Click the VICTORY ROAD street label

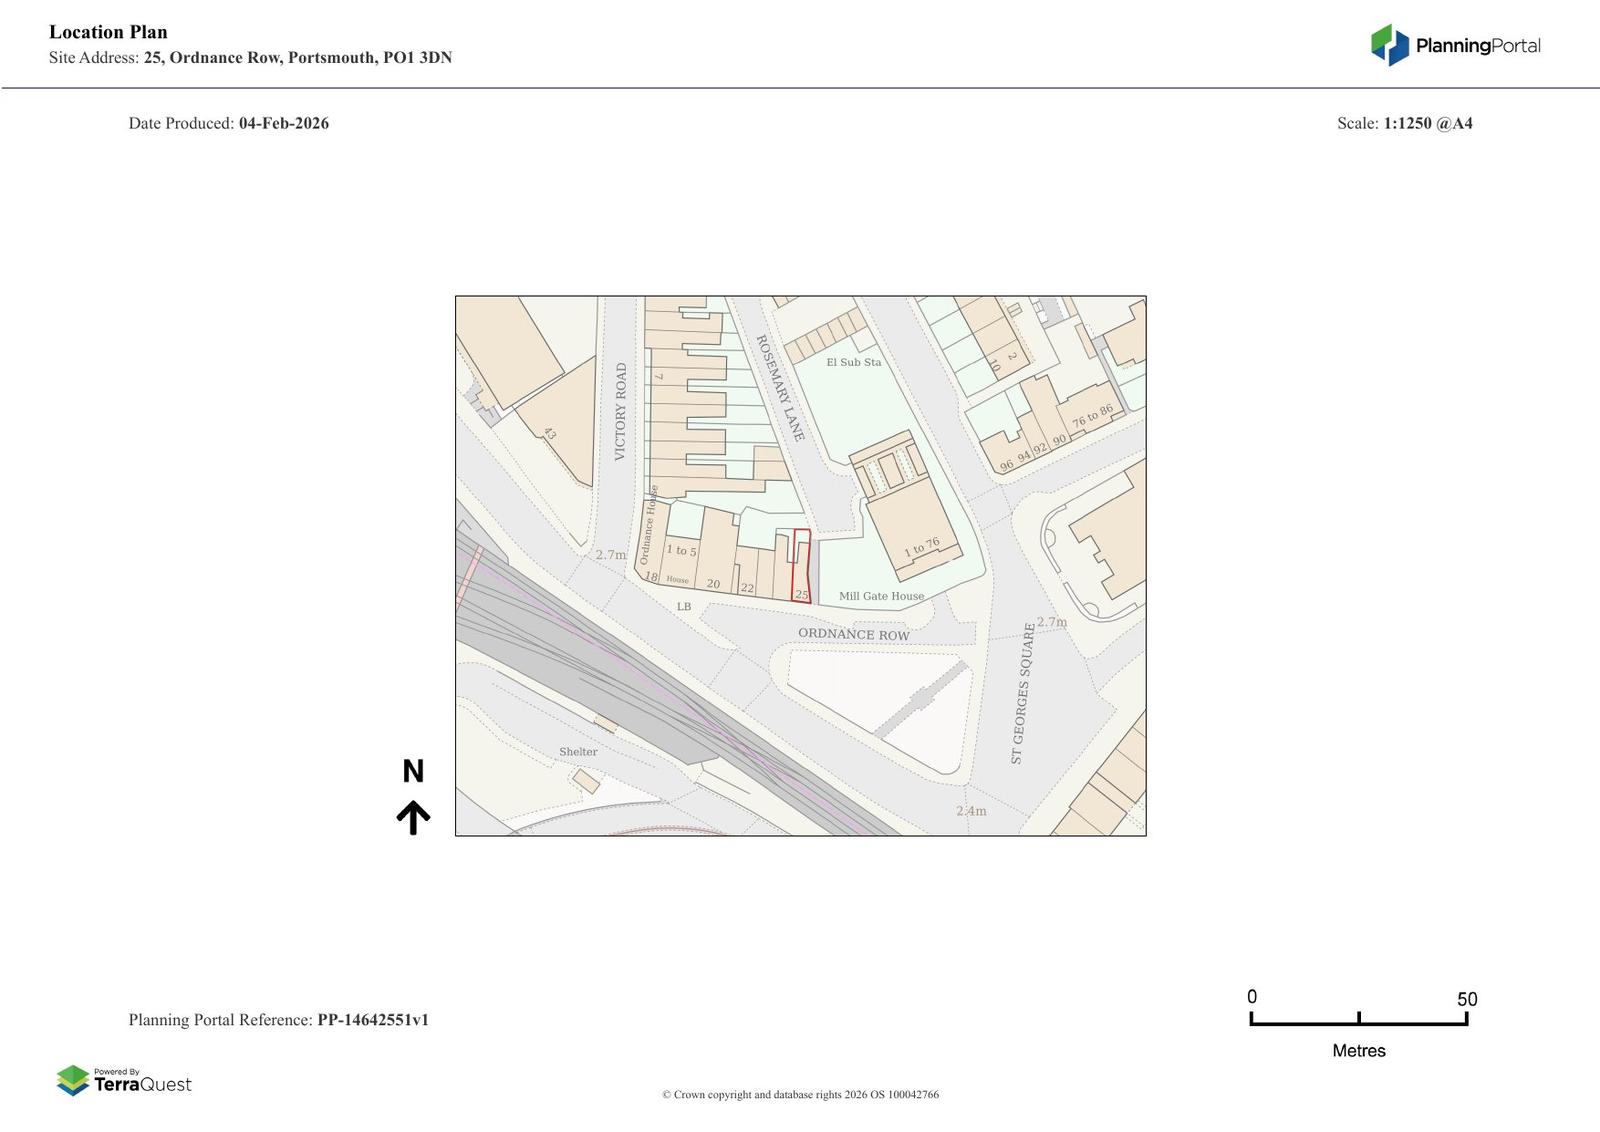(x=620, y=411)
